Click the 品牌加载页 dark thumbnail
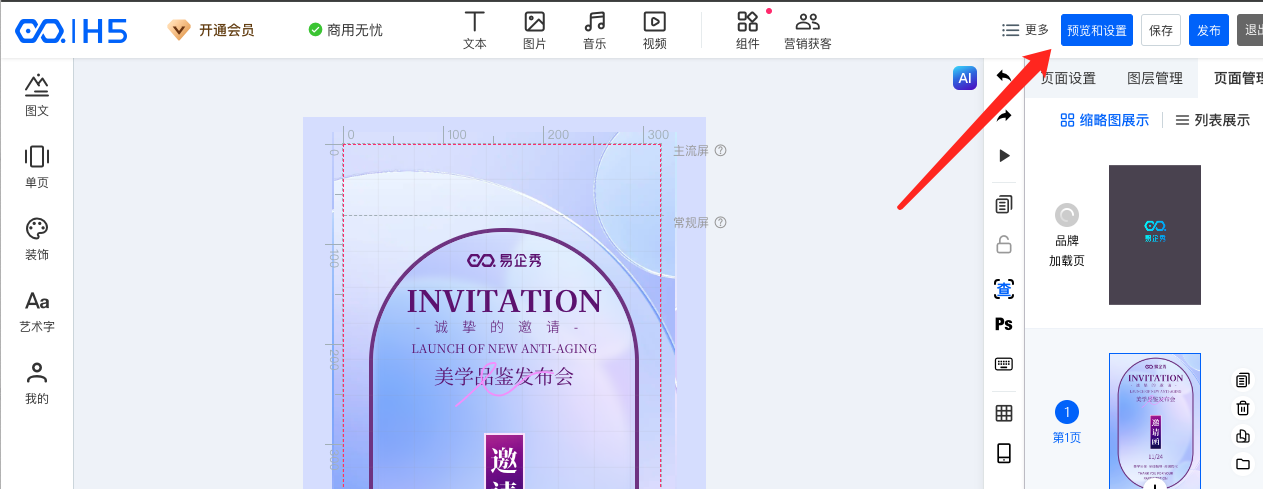This screenshot has height=489, width=1263. (1155, 235)
